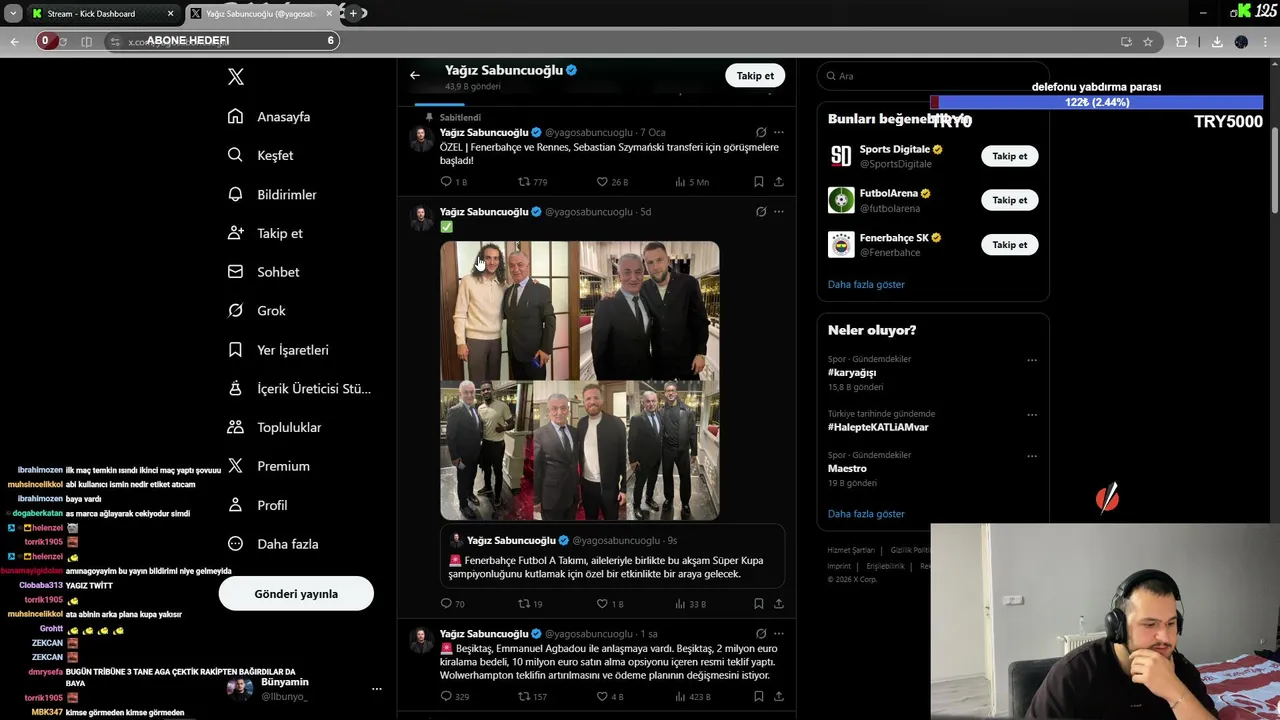Share the pinned Szymański post
Screen dimensions: 1280x720
779,182
